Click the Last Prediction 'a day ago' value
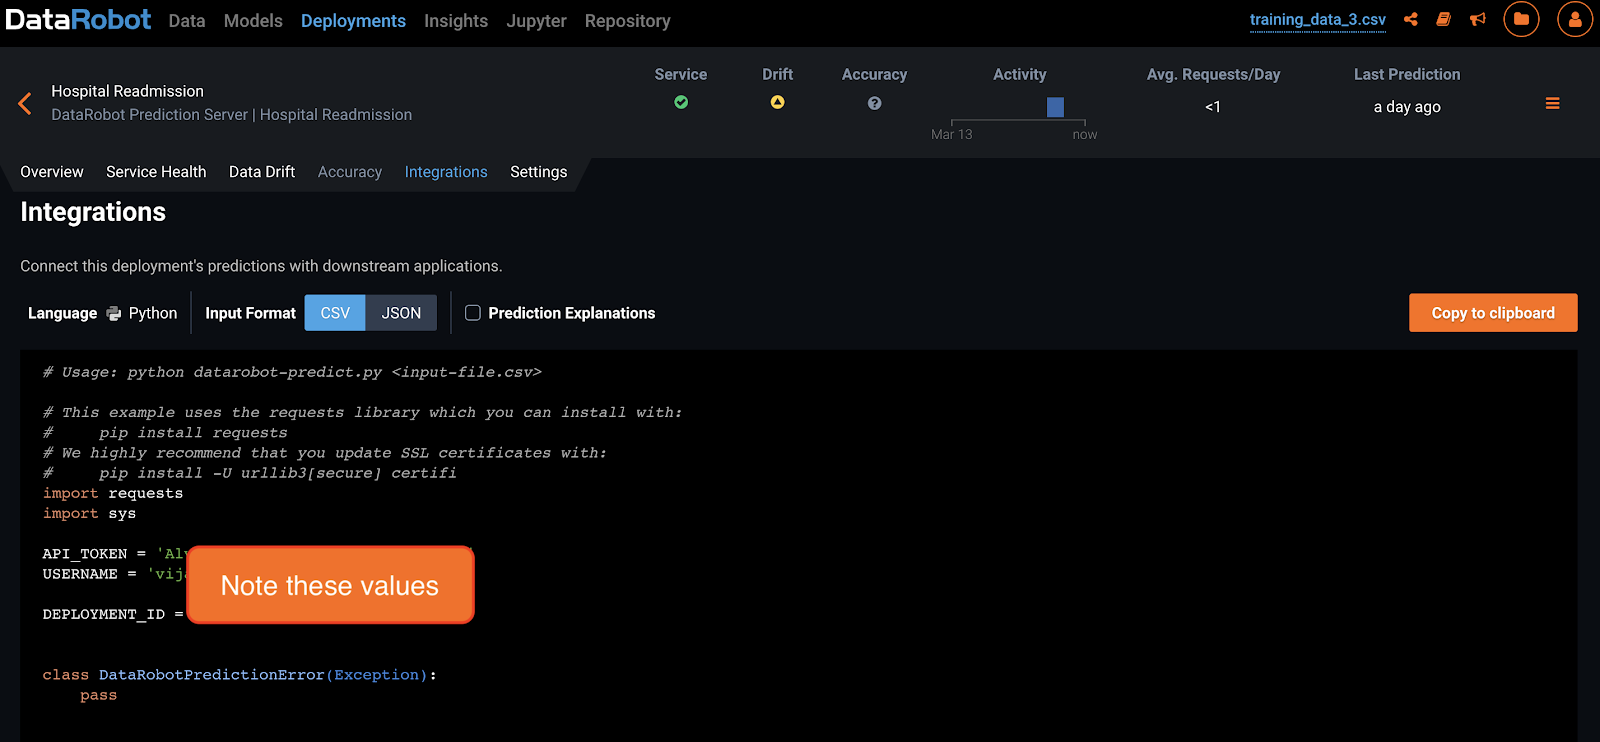 click(1407, 107)
